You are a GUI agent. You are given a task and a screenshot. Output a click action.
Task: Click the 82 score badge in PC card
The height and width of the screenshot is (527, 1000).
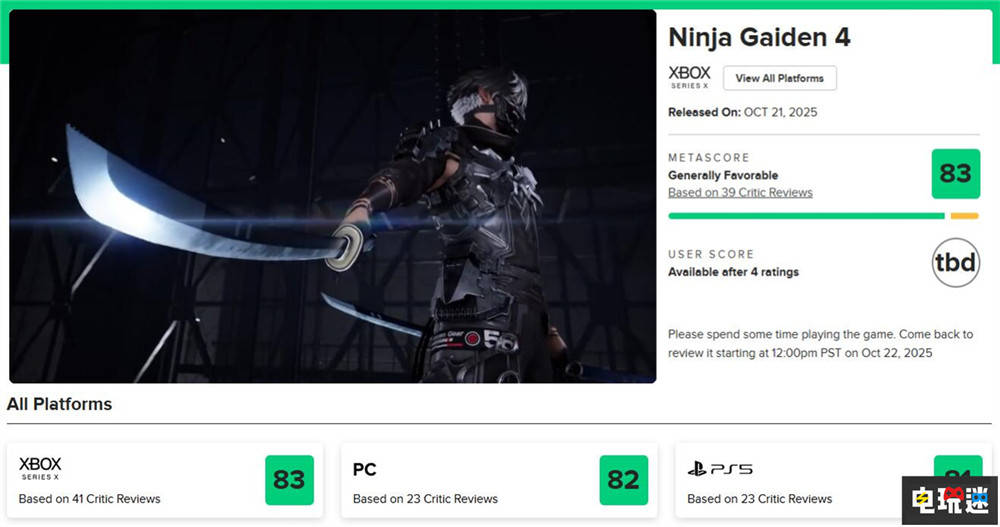point(623,480)
